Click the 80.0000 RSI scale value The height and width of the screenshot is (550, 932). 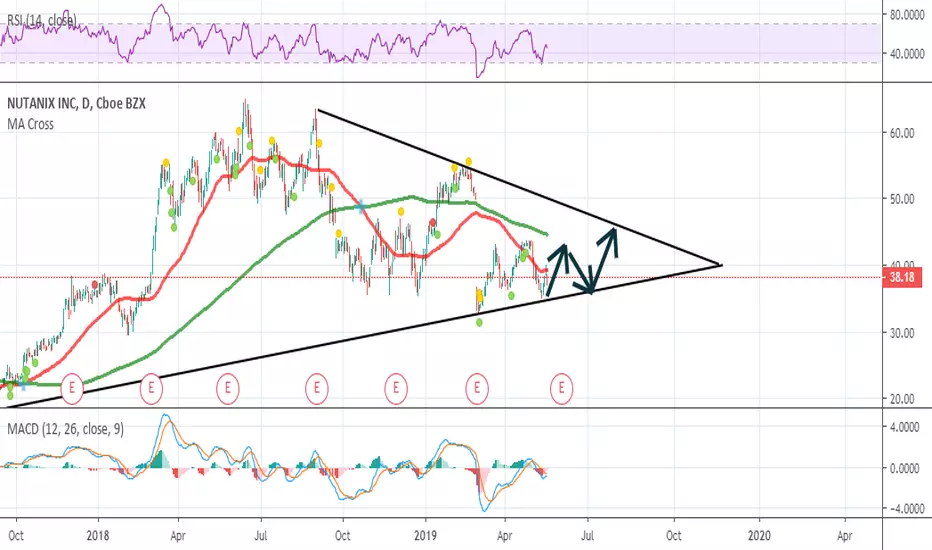click(x=907, y=15)
